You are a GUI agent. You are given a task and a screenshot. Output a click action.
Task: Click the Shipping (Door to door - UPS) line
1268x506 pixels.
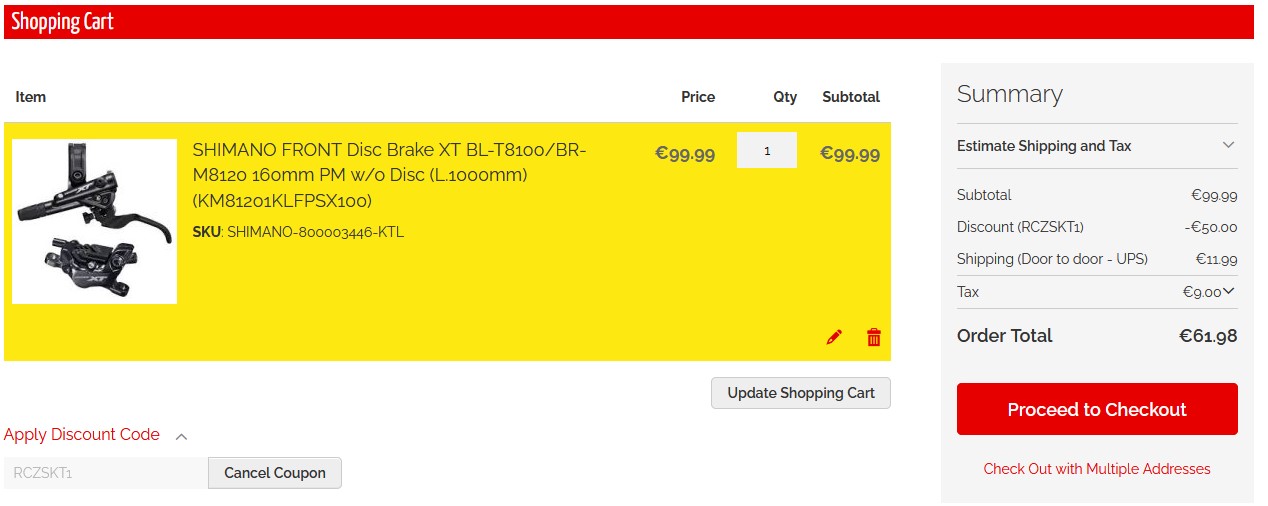tap(1052, 259)
